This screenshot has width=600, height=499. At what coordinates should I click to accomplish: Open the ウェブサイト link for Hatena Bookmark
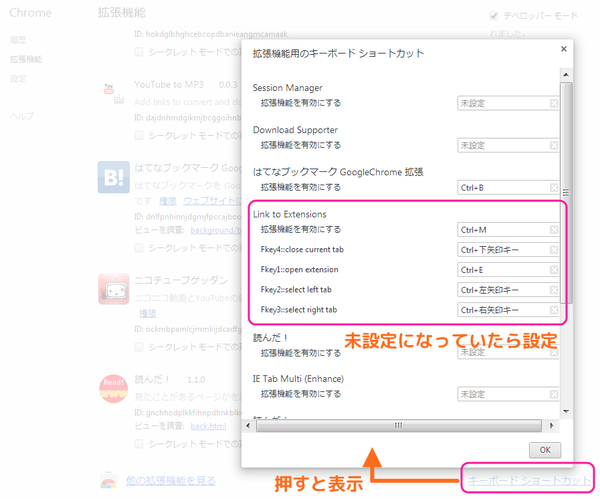pyautogui.click(x=212, y=201)
